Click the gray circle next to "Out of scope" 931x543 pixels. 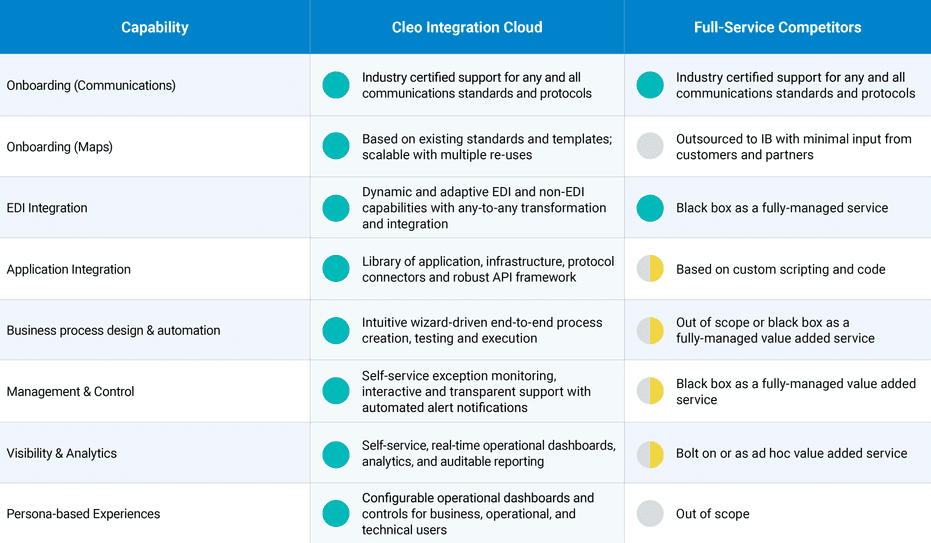click(650, 514)
